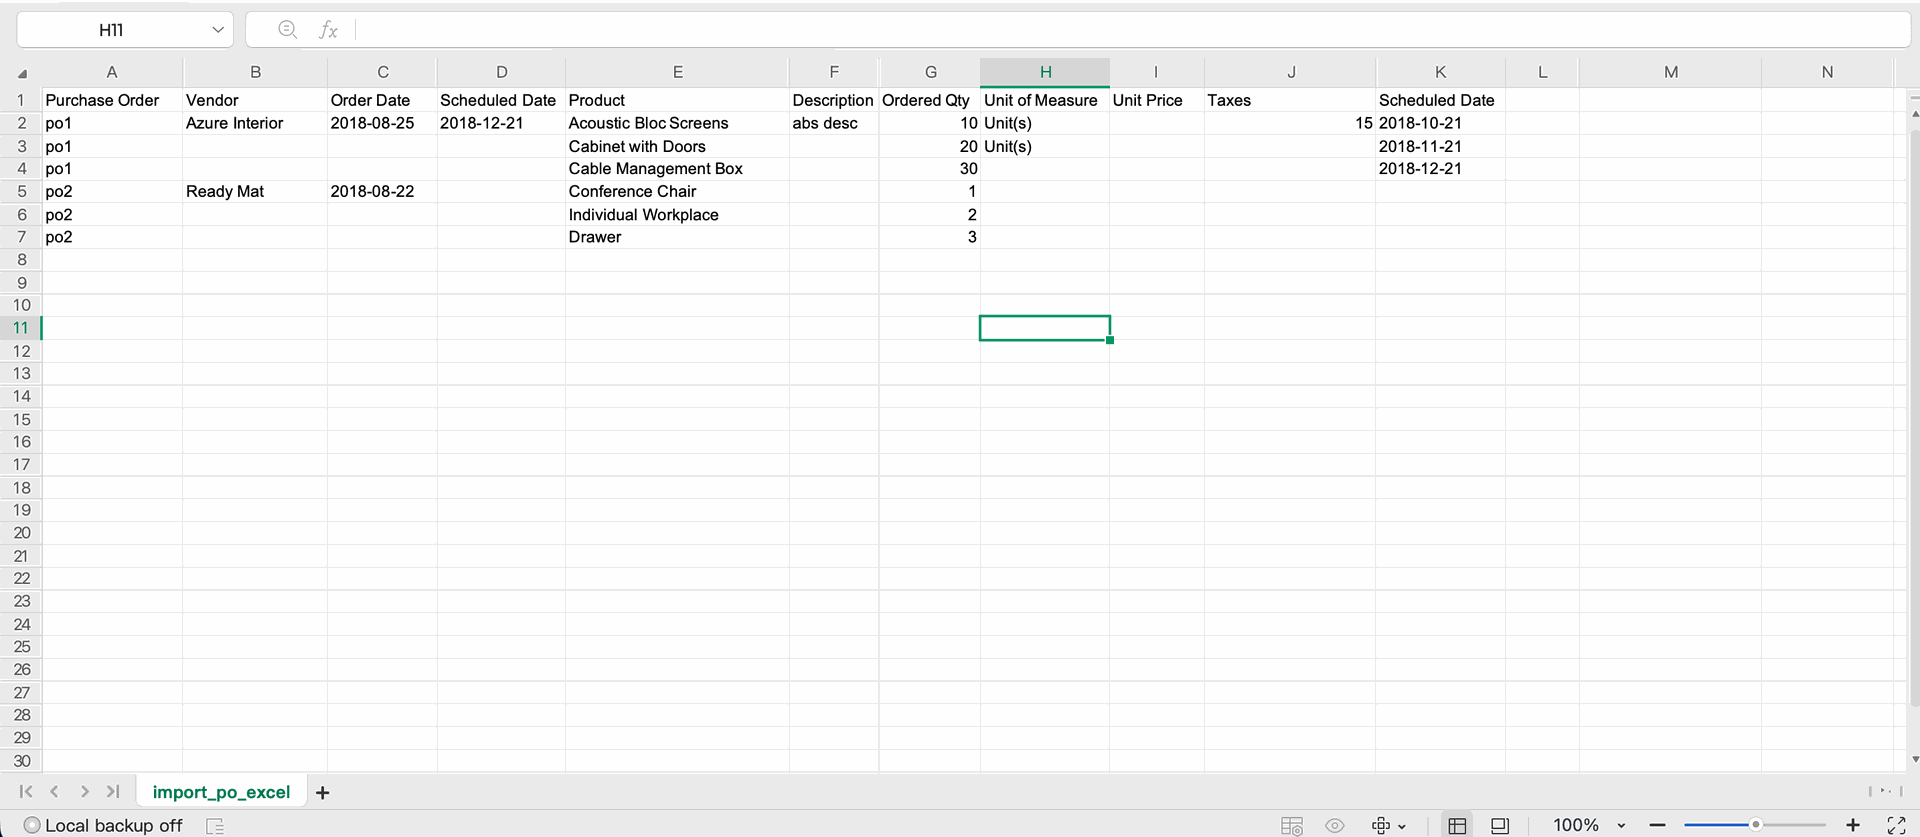Screen dimensions: 1920x837
Task: Select column B header
Action: coord(255,72)
